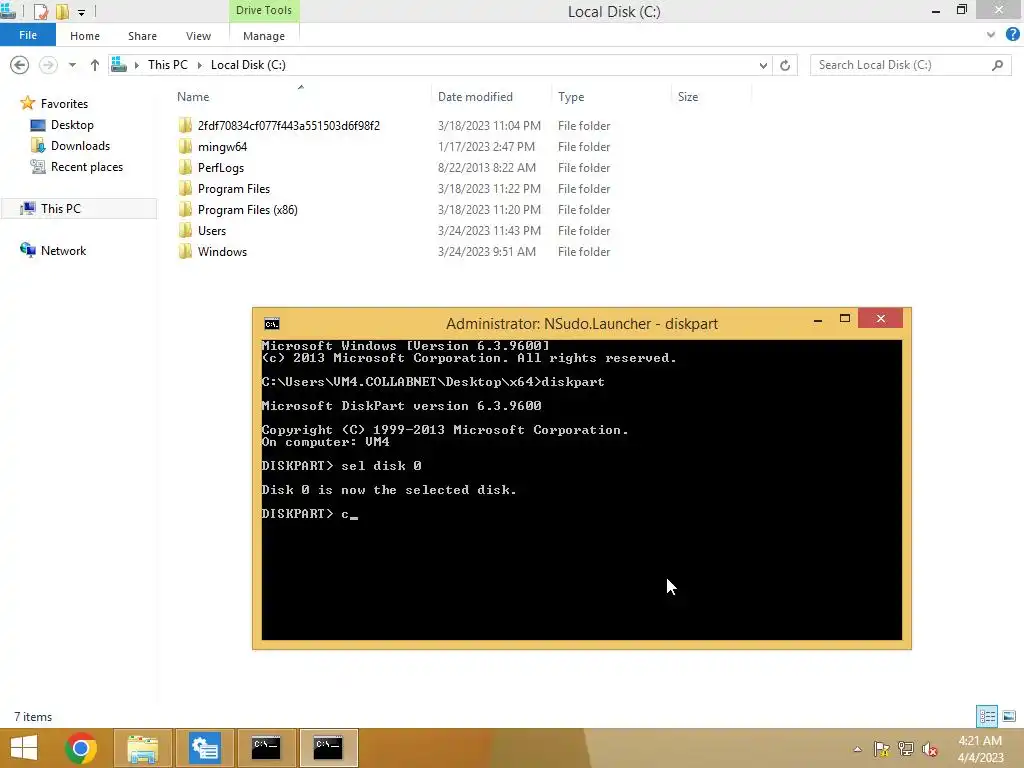Click the 8/22/2013 8:22 AM date cell
The image size is (1024, 768).
click(x=487, y=168)
